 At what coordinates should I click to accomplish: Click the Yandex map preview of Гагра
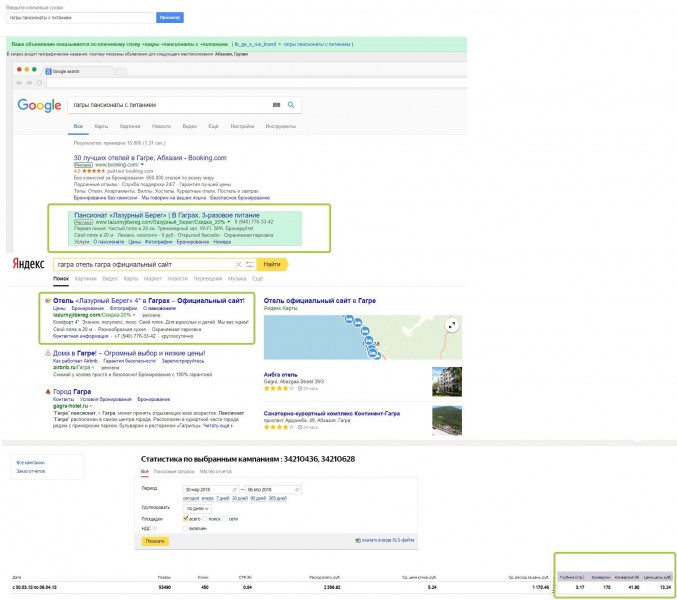tap(363, 337)
